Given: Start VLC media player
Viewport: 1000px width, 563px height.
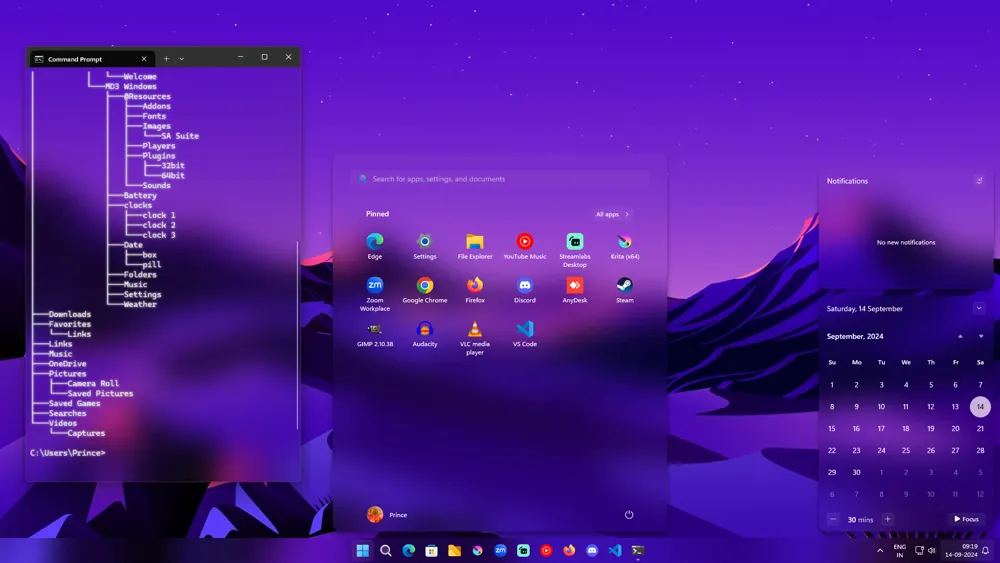Looking at the screenshot, I should (475, 331).
